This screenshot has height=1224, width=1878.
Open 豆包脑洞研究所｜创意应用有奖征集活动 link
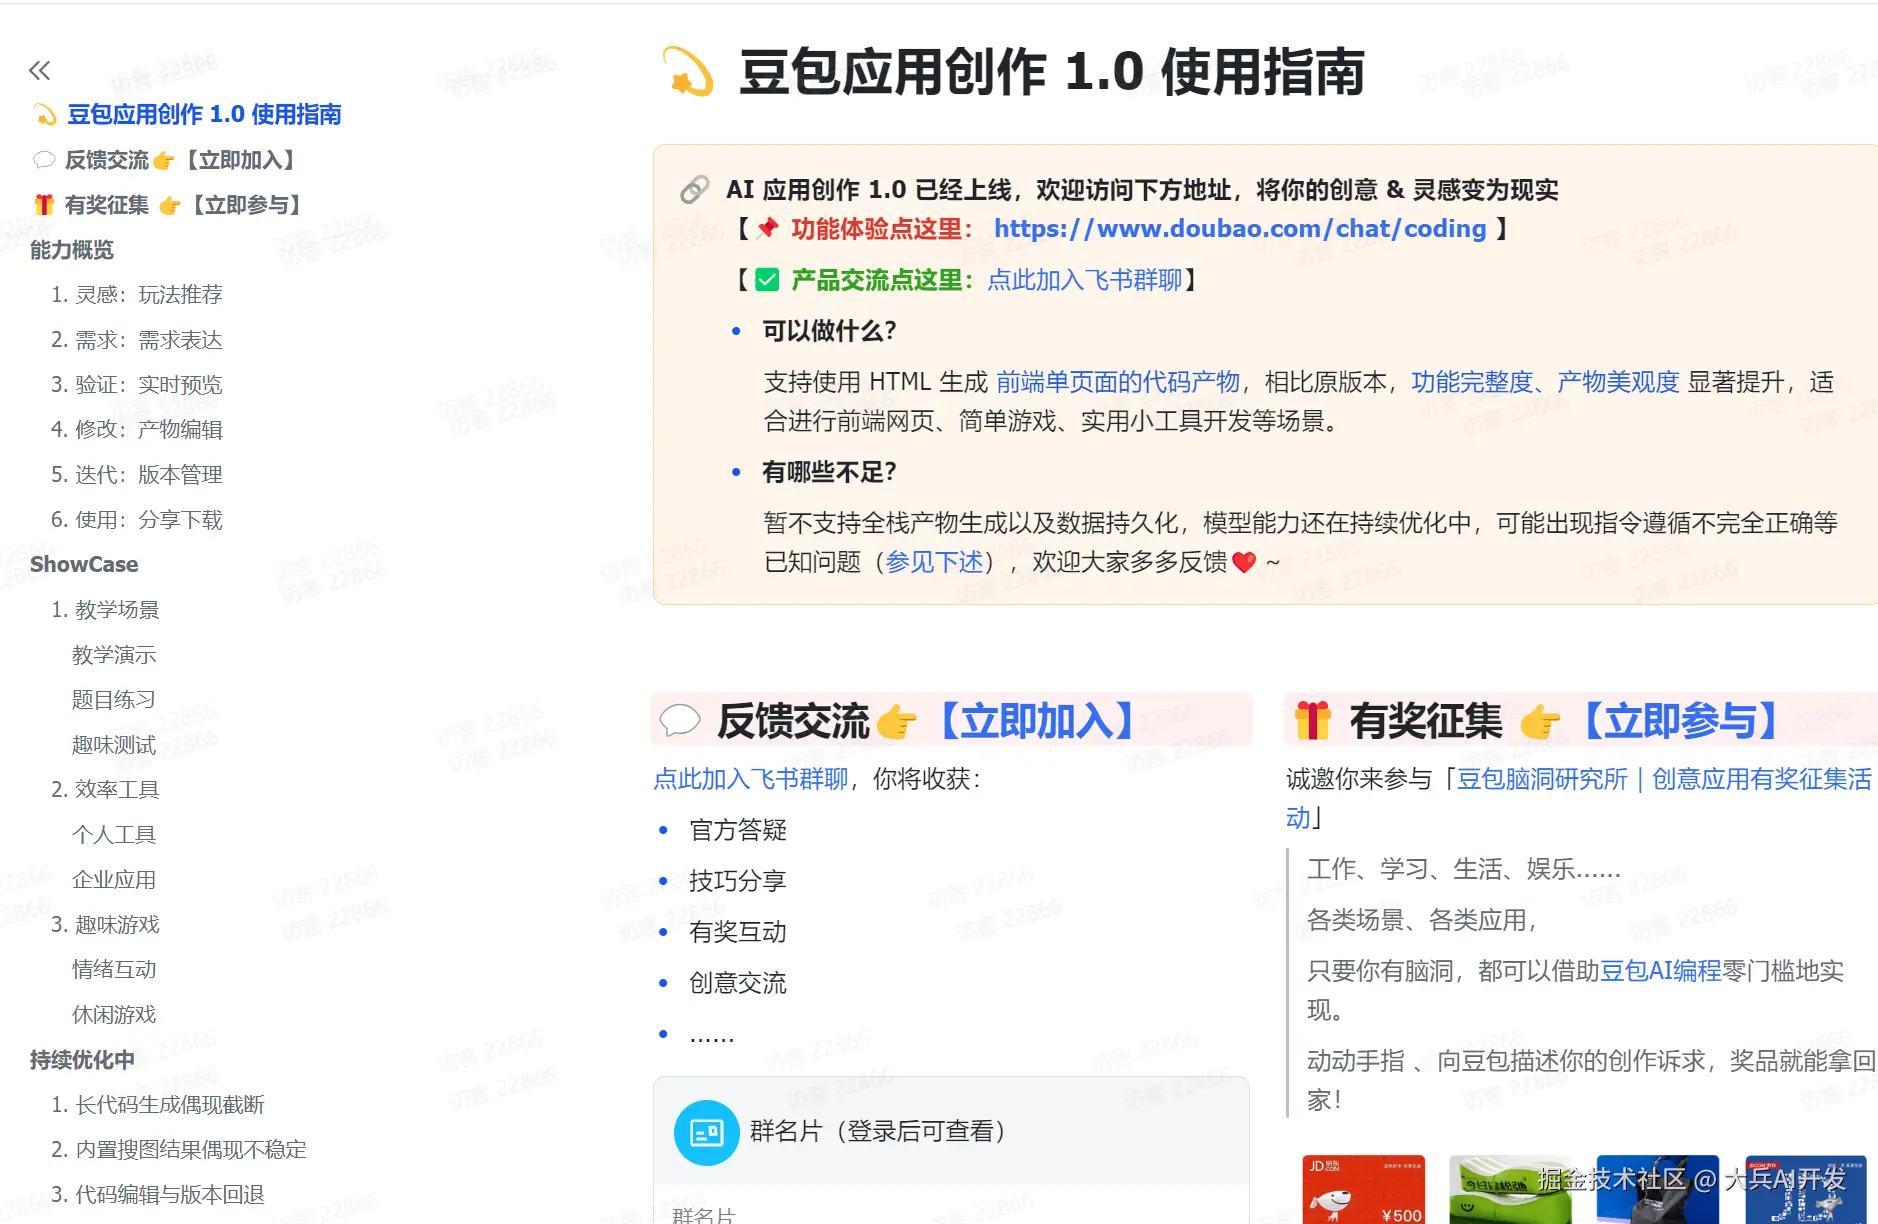click(x=1664, y=779)
